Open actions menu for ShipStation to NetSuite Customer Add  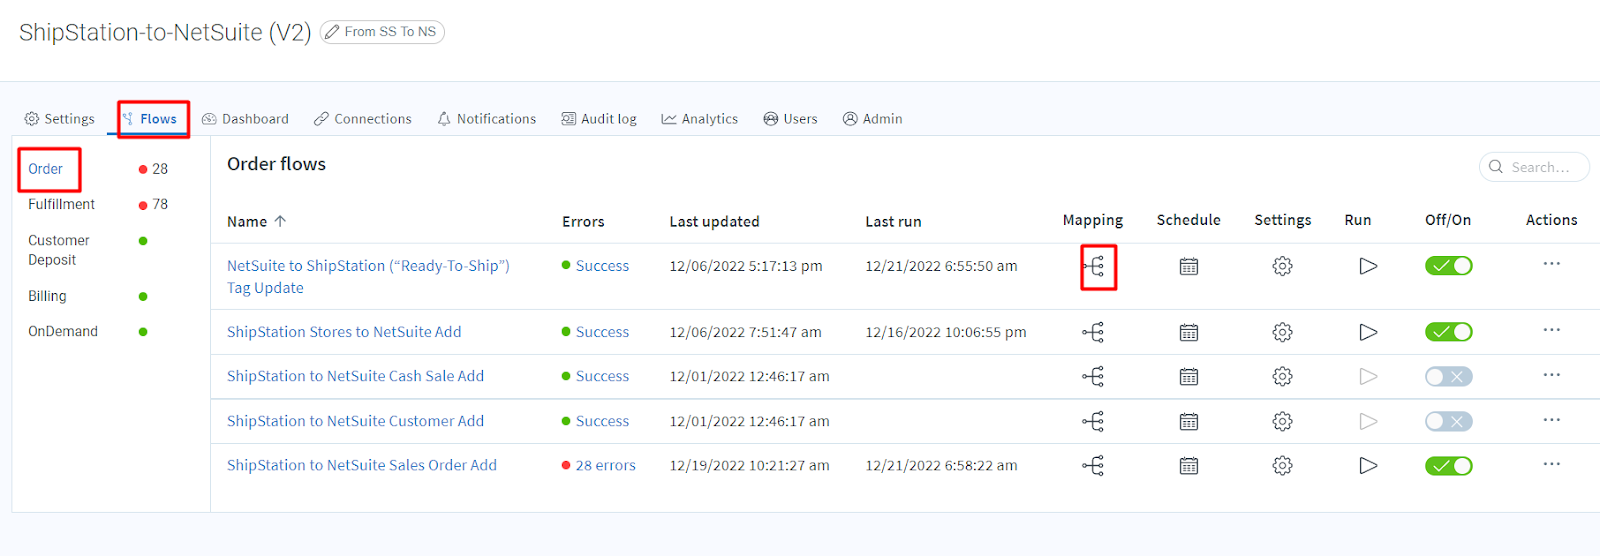pyautogui.click(x=1551, y=420)
